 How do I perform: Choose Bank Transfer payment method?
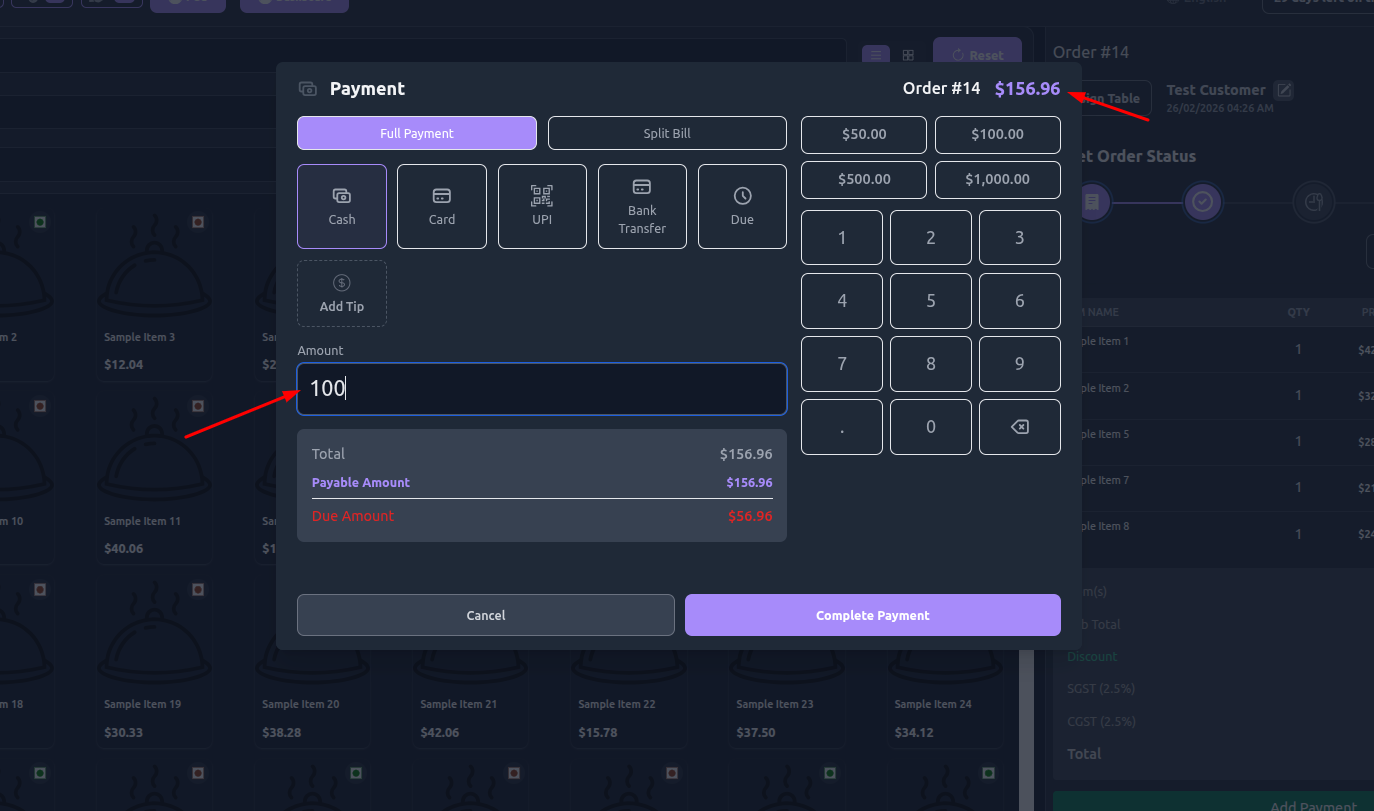pos(642,206)
